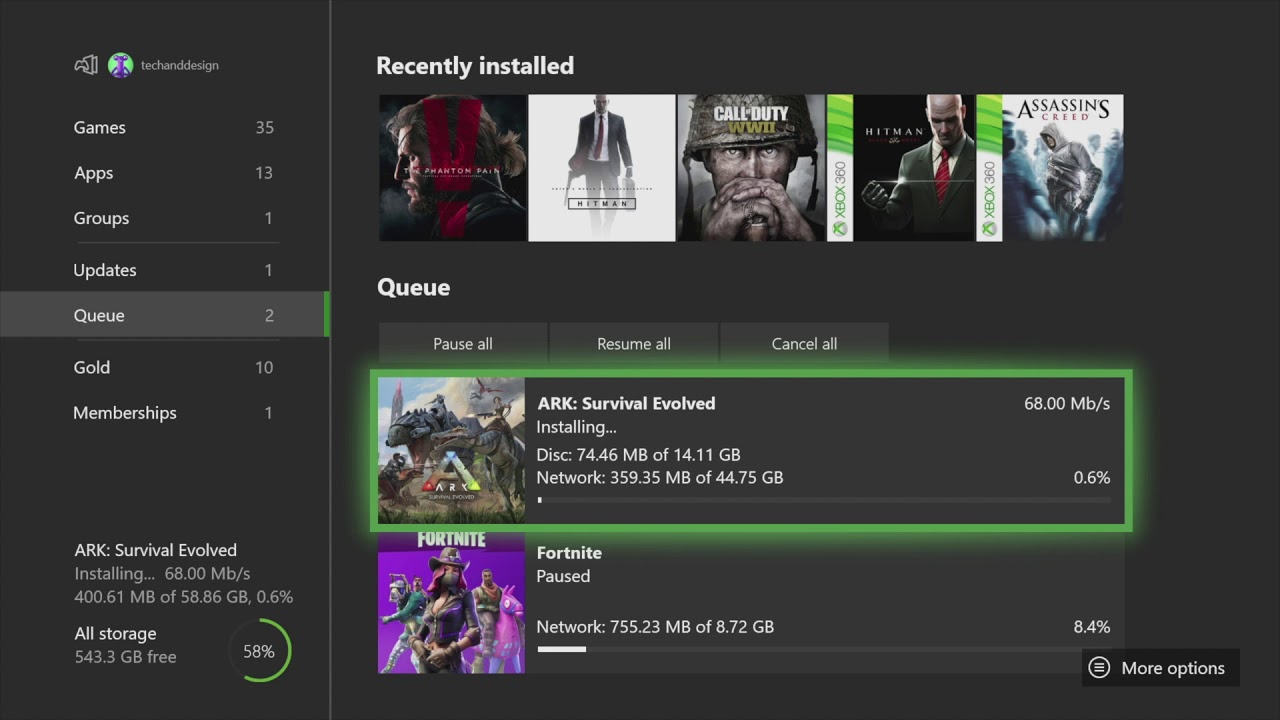Click the console device icon beside avatar
Viewport: 1280px width, 720px height.
tap(86, 65)
